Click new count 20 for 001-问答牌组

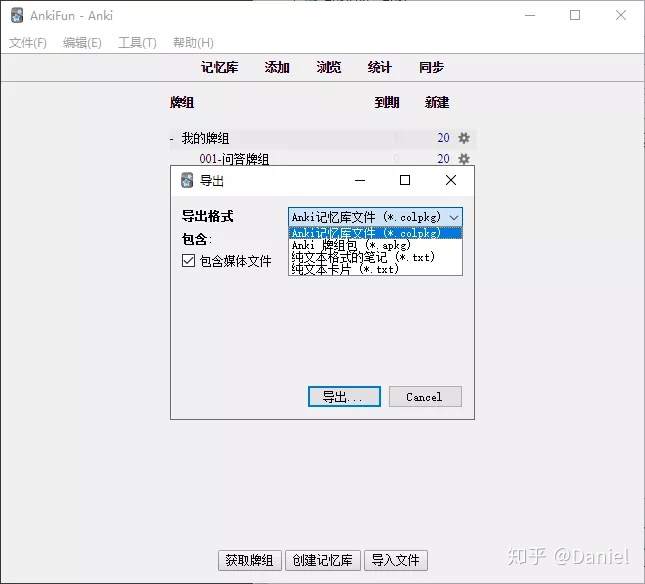coord(443,159)
